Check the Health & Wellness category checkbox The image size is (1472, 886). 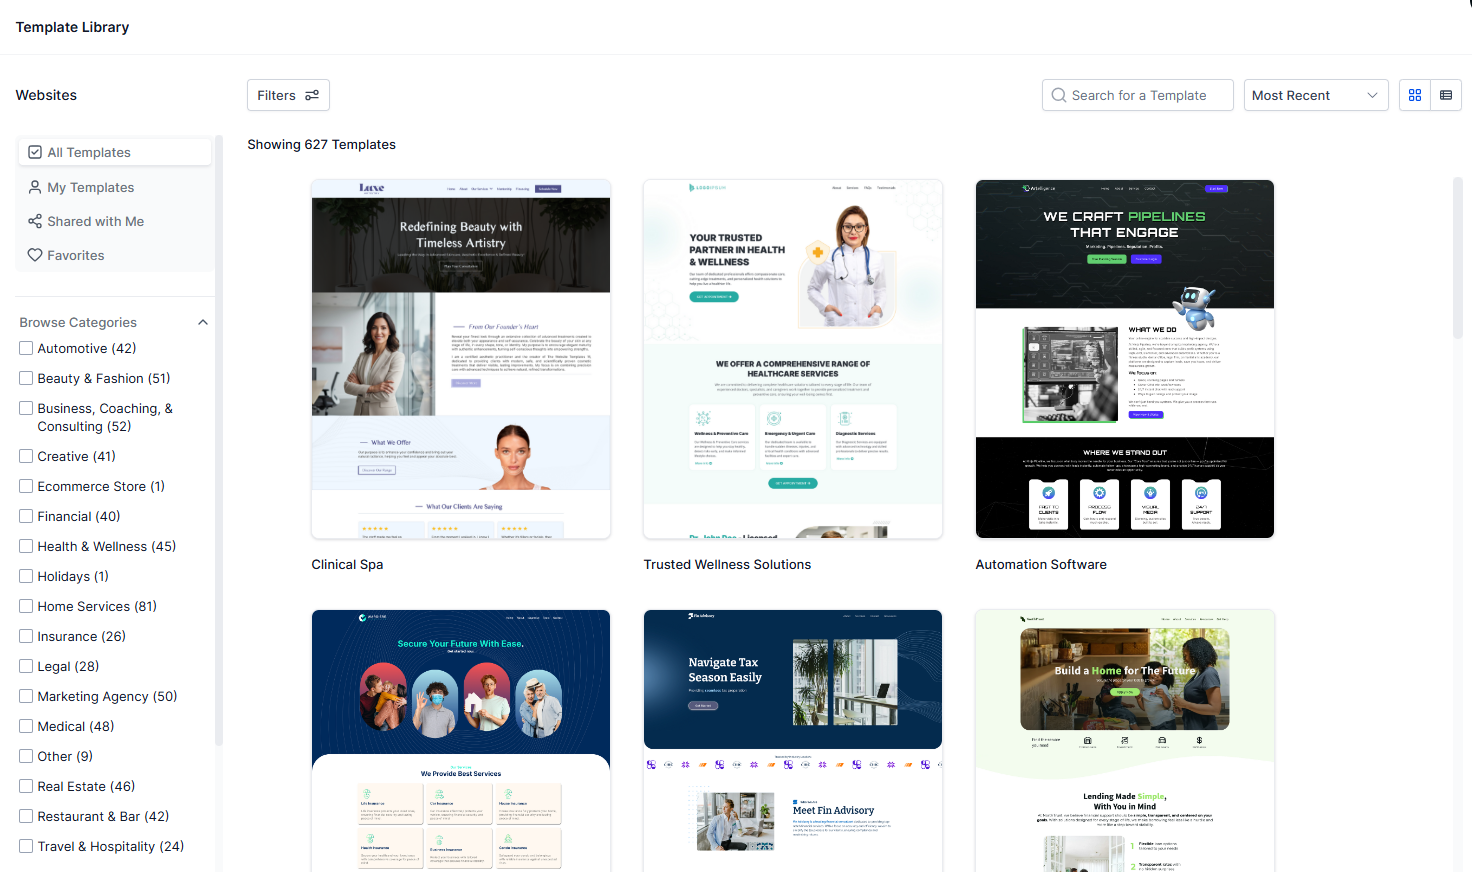coord(25,546)
